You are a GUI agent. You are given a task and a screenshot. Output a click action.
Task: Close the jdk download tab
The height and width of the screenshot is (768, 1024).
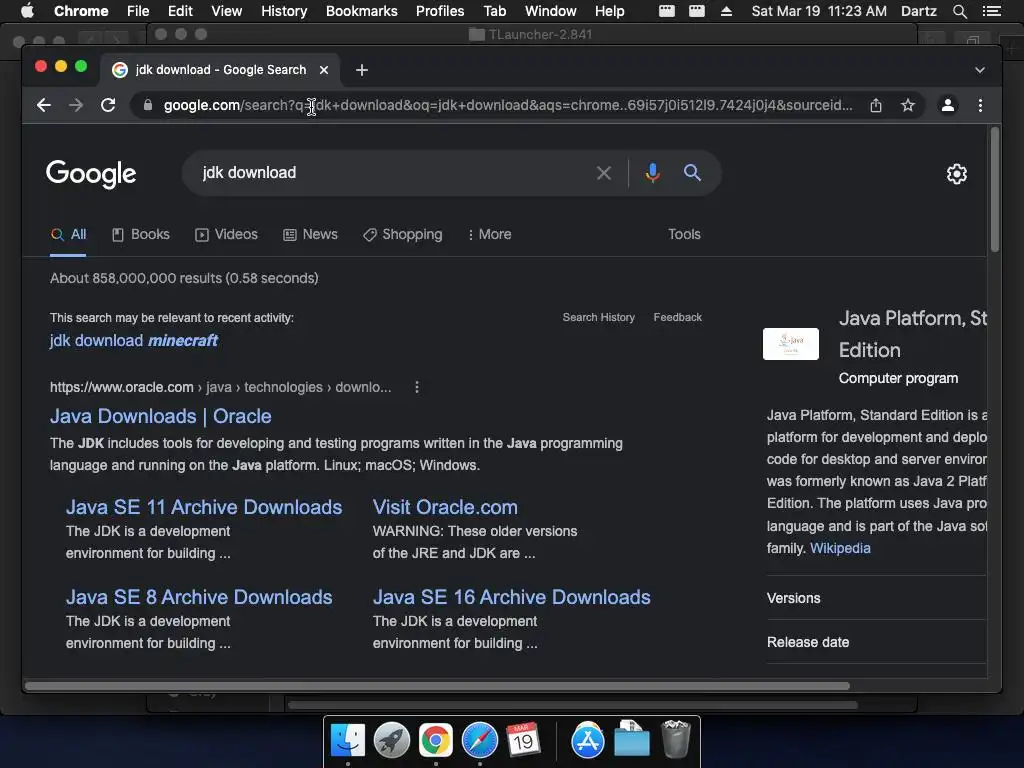coord(324,70)
